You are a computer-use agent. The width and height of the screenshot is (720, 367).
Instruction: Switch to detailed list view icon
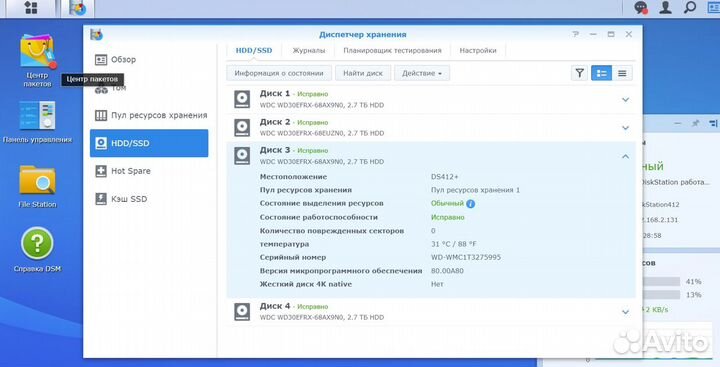point(601,73)
